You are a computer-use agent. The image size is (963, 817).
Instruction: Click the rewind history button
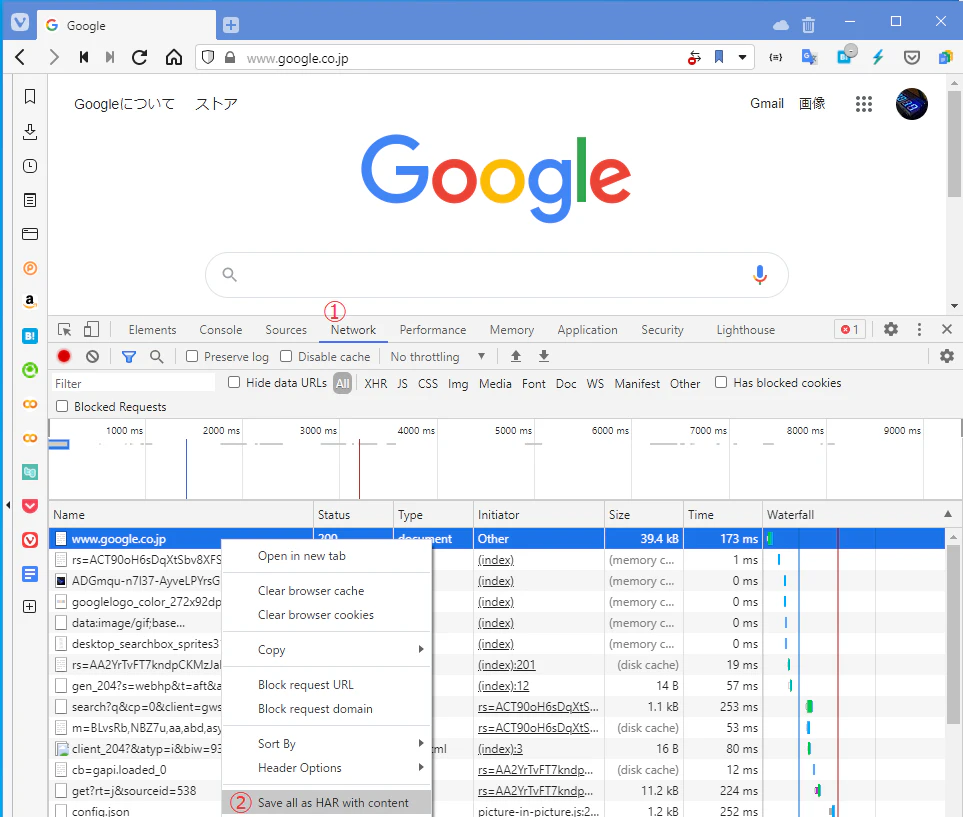point(84,58)
